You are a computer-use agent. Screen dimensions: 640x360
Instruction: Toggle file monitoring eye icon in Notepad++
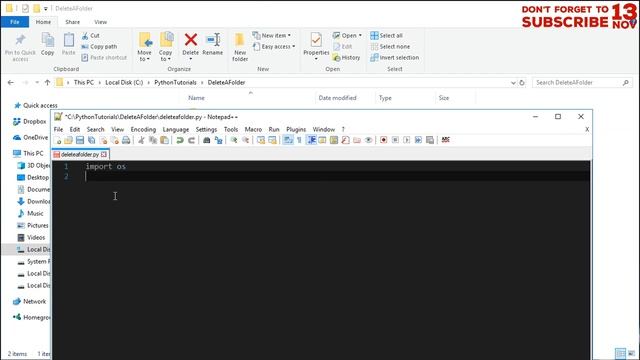[369, 140]
